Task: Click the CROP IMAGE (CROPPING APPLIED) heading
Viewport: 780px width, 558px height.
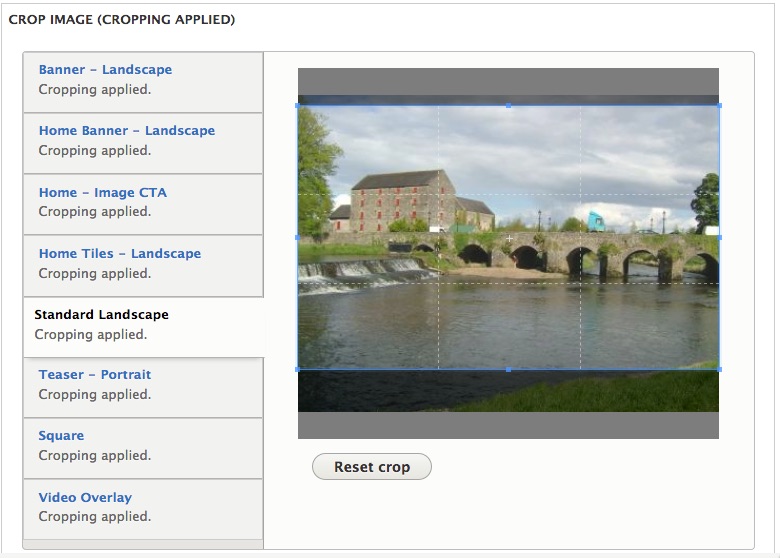Action: [x=122, y=19]
